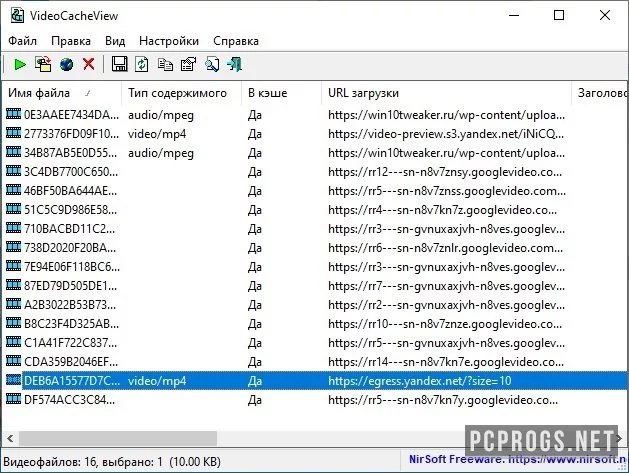This screenshot has width=629, height=473.
Task: Click the egress.yandex.net URL cell
Action: coord(420,381)
